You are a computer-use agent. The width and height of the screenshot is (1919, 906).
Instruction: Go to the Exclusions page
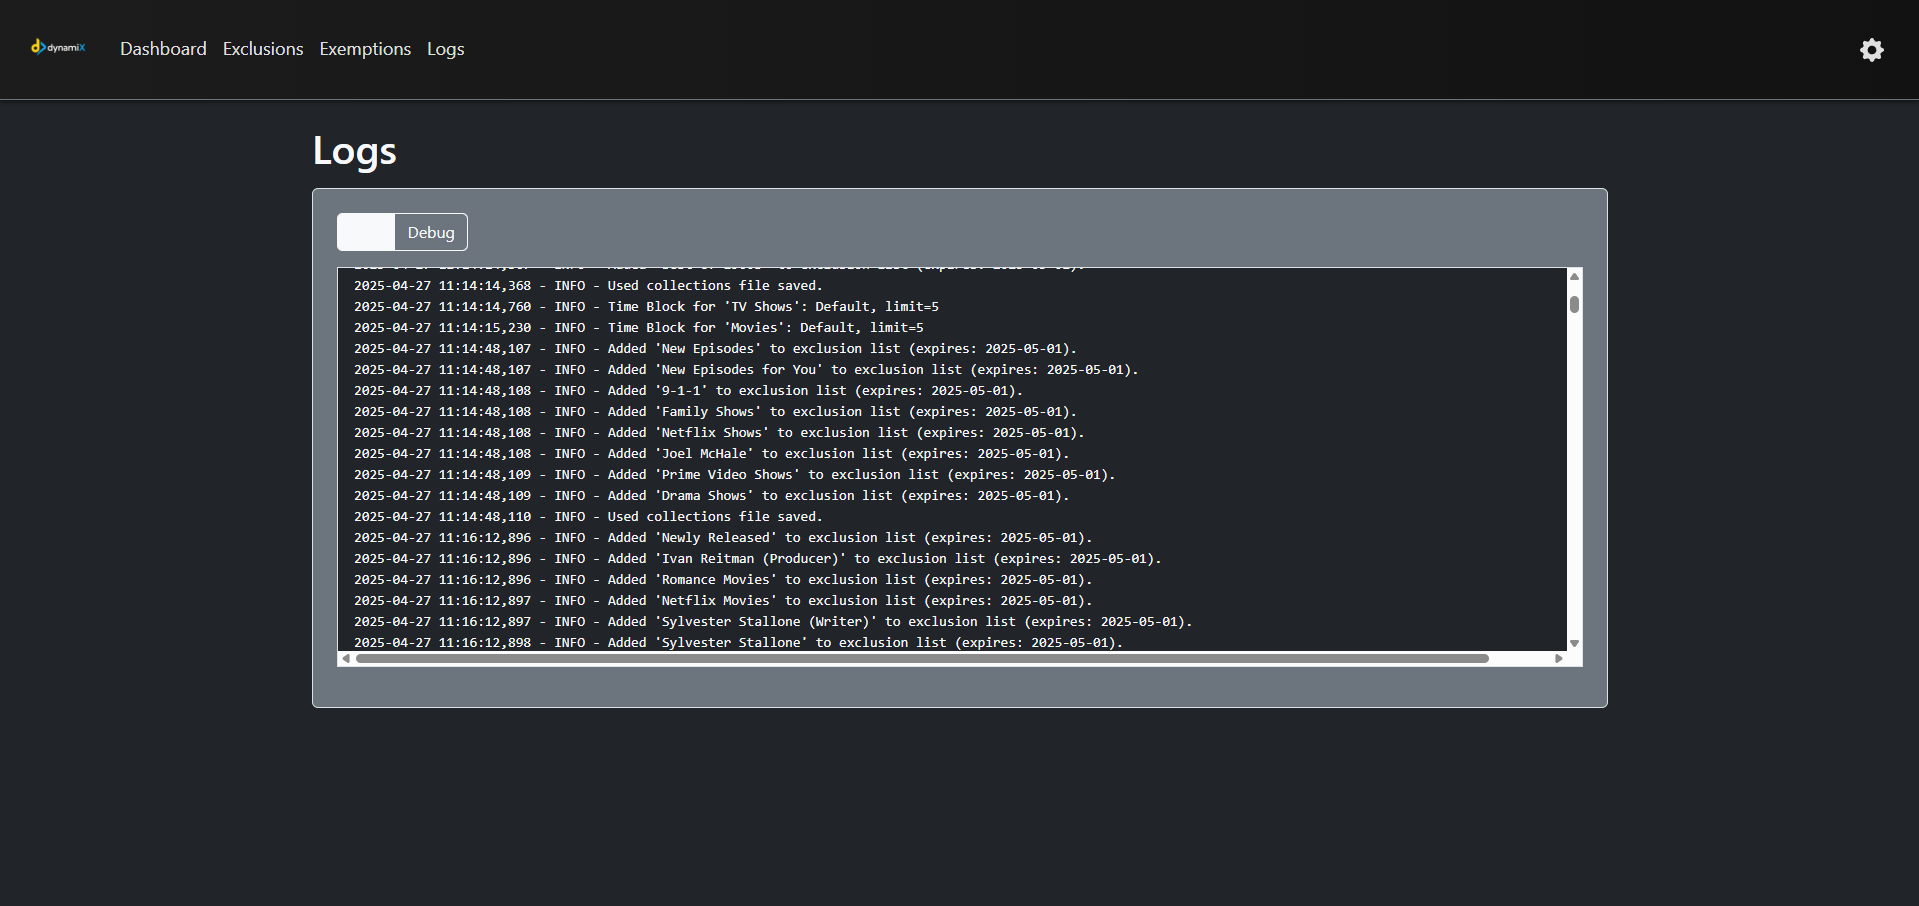(263, 49)
